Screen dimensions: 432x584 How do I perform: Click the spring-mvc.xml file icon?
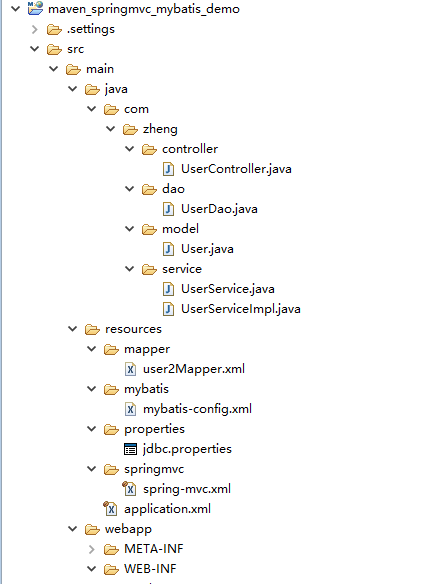129,489
